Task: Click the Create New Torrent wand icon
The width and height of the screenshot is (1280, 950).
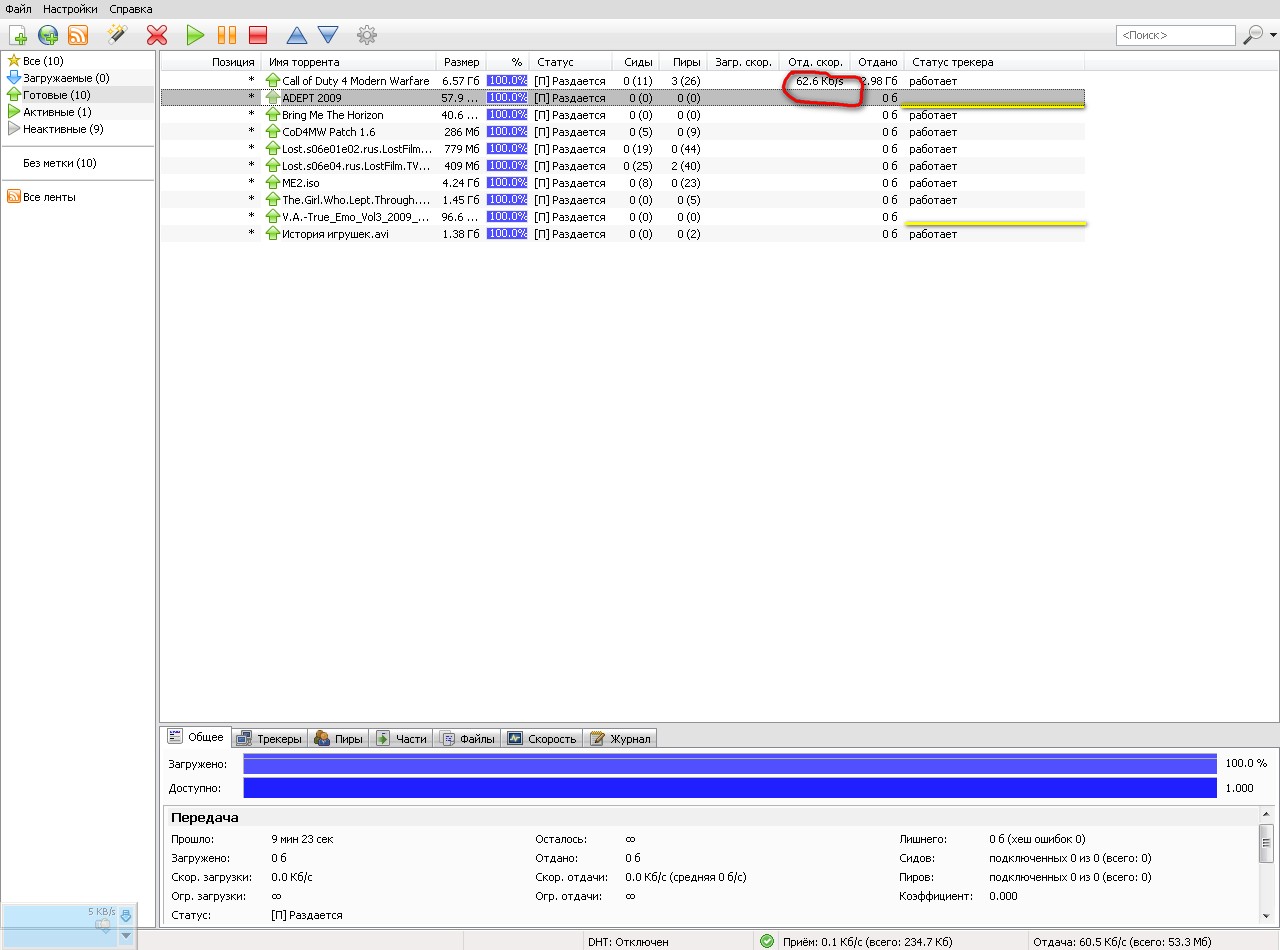Action: click(x=117, y=36)
